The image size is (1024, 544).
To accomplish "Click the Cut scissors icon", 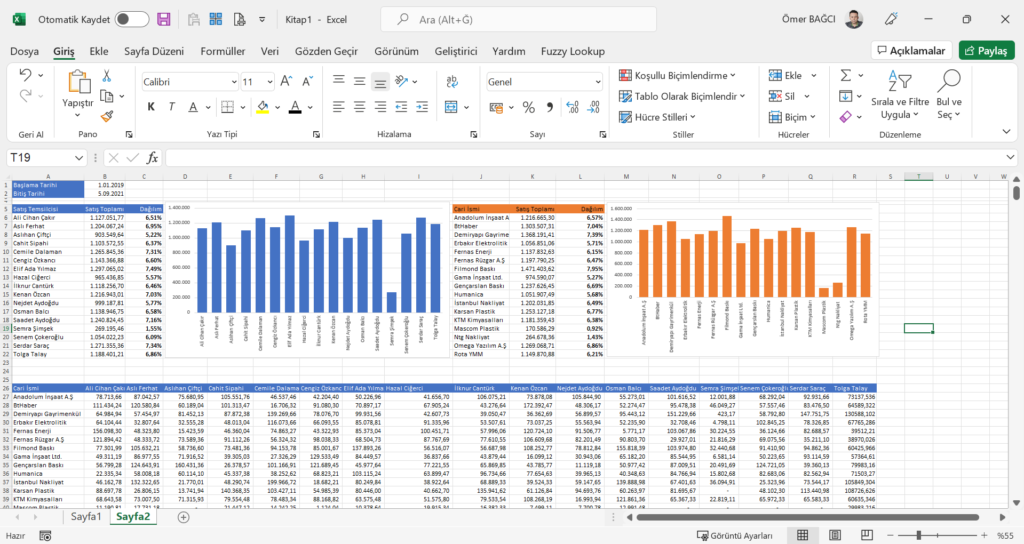I will click(x=107, y=76).
